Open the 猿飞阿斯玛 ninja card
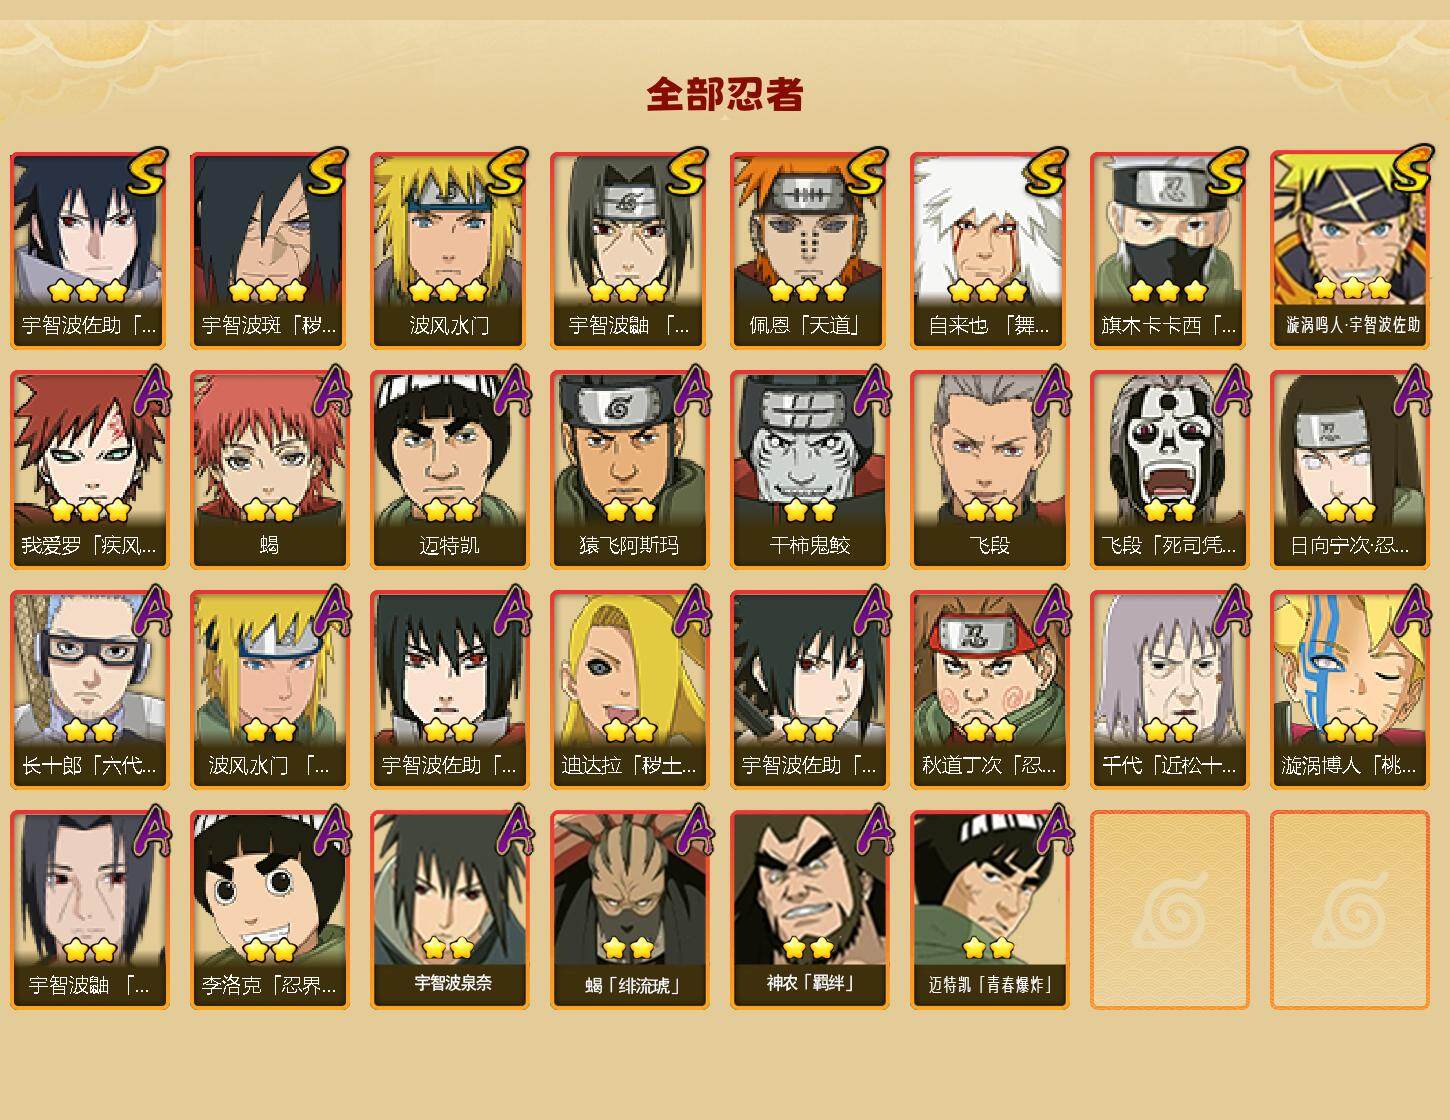Image resolution: width=1450 pixels, height=1120 pixels. (x=629, y=470)
